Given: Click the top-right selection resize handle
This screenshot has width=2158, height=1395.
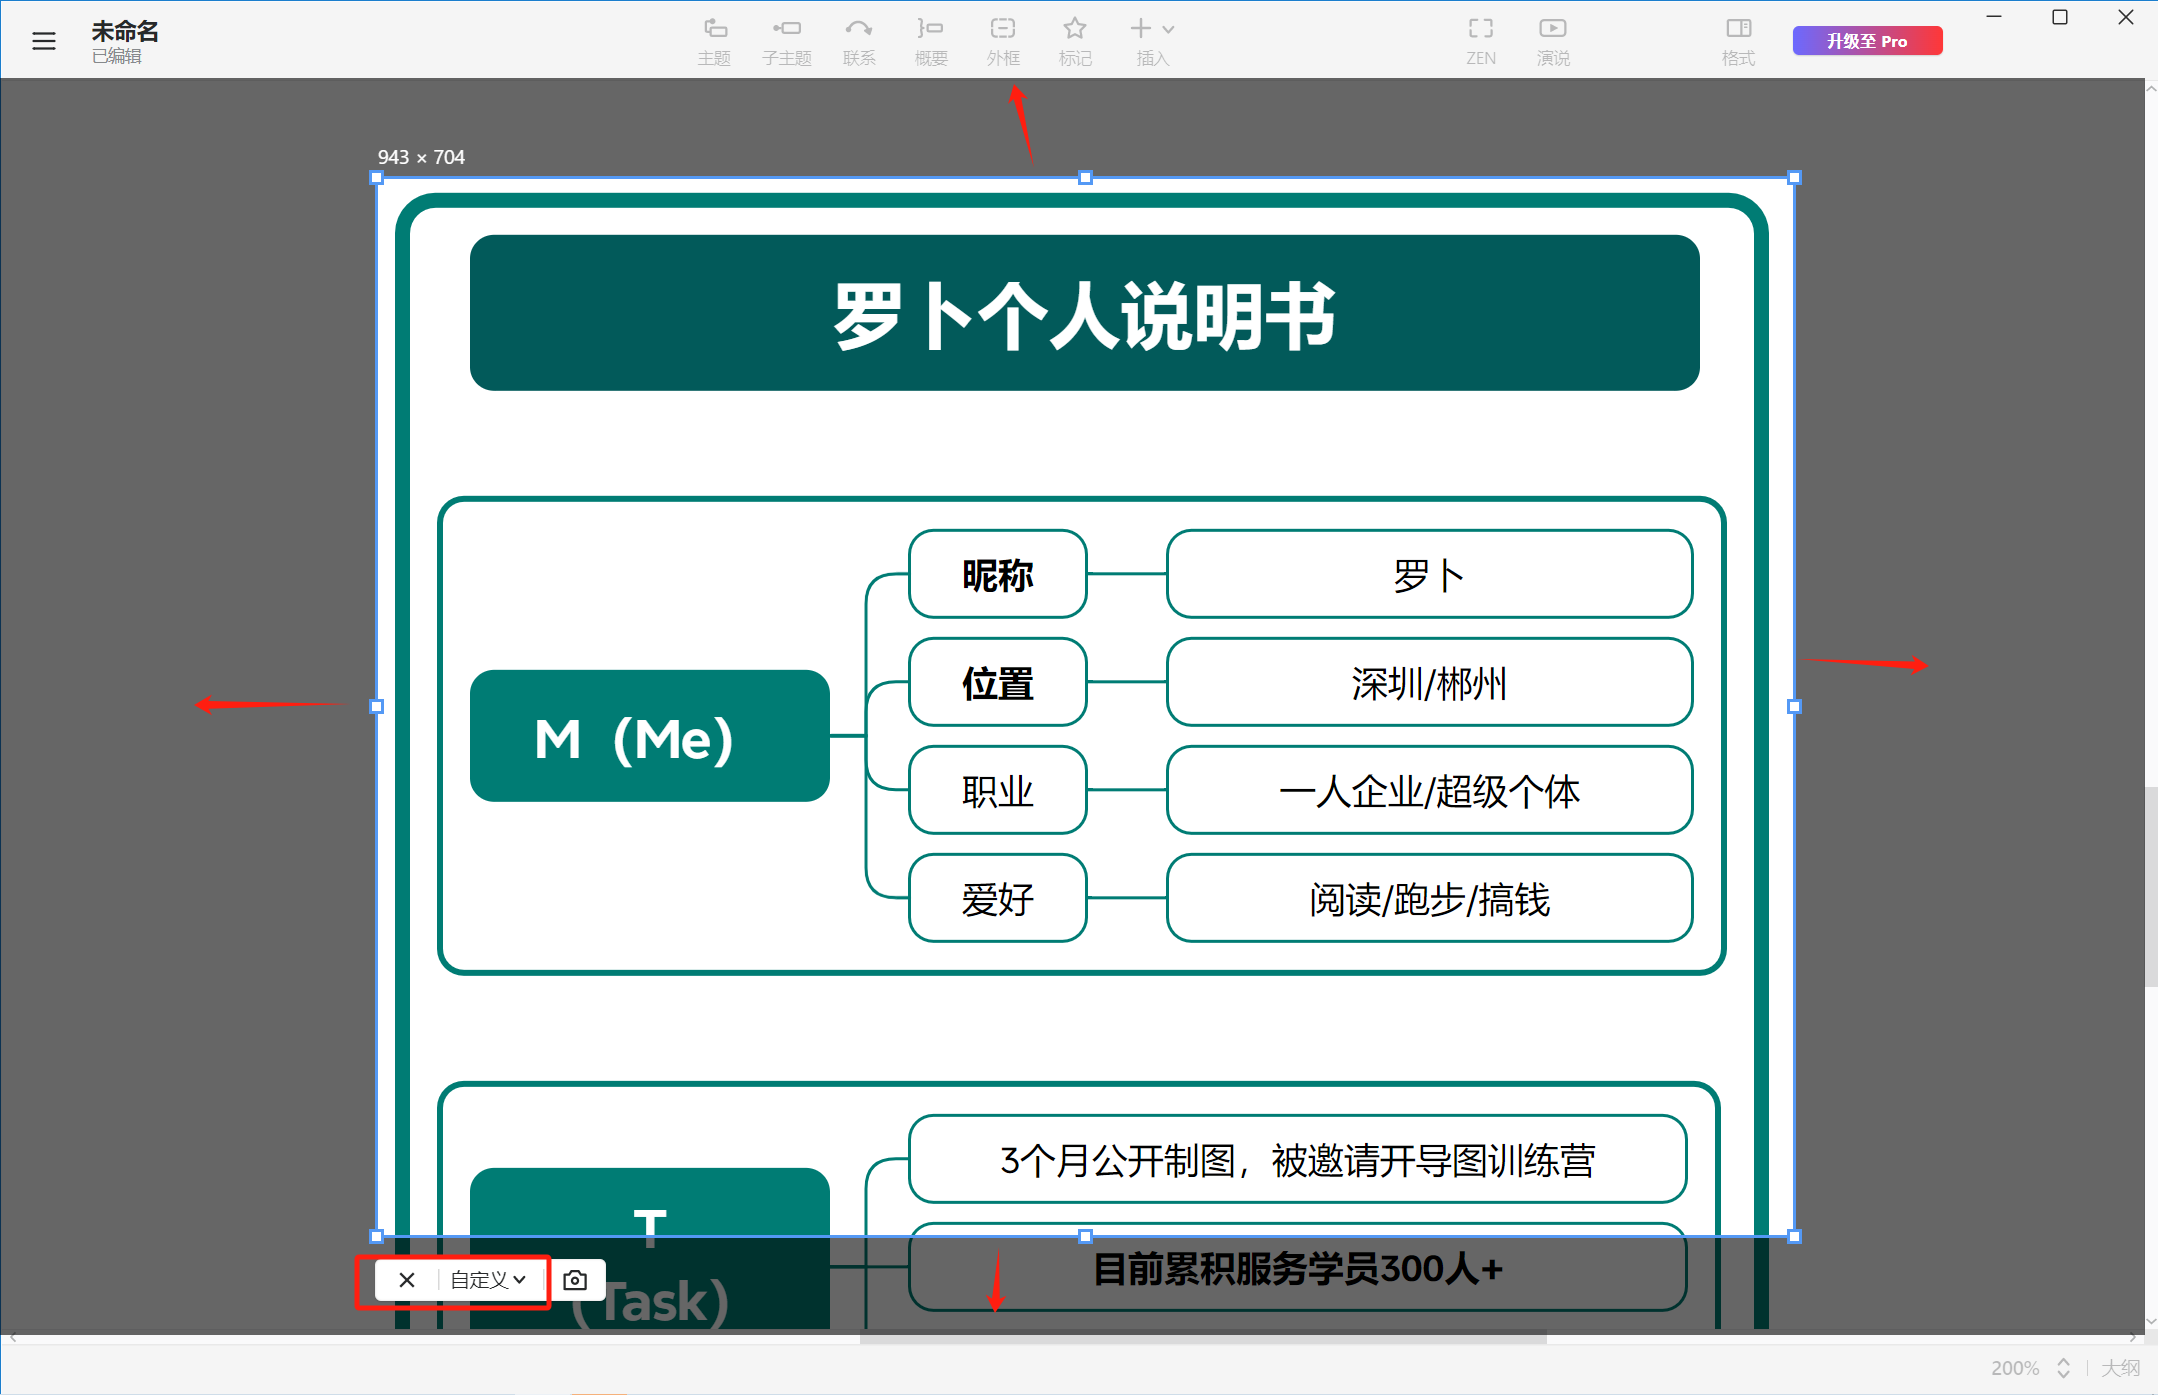Looking at the screenshot, I should point(1794,178).
